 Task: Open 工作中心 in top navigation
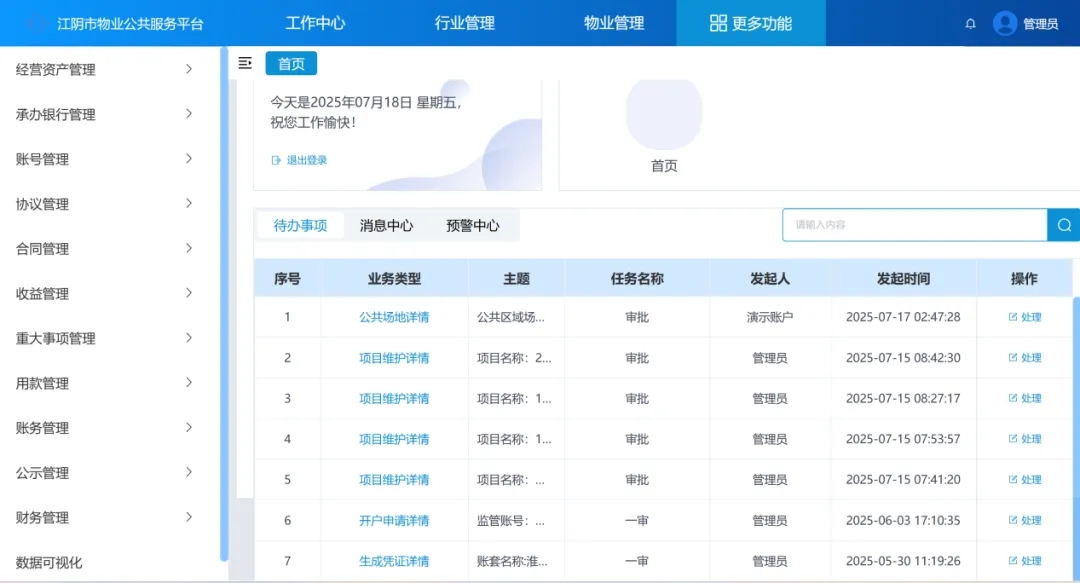point(315,23)
